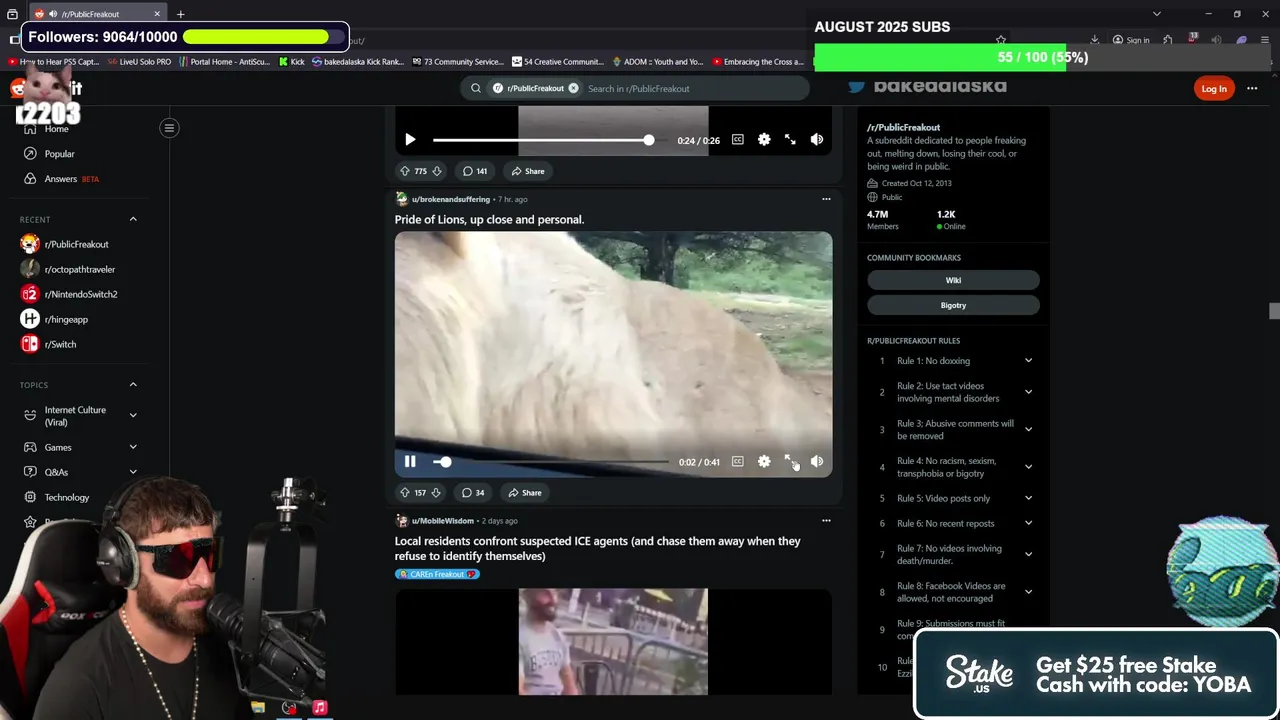Image resolution: width=1280 pixels, height=720 pixels.
Task: Open the Bigotry community bookmark
Action: (953, 305)
